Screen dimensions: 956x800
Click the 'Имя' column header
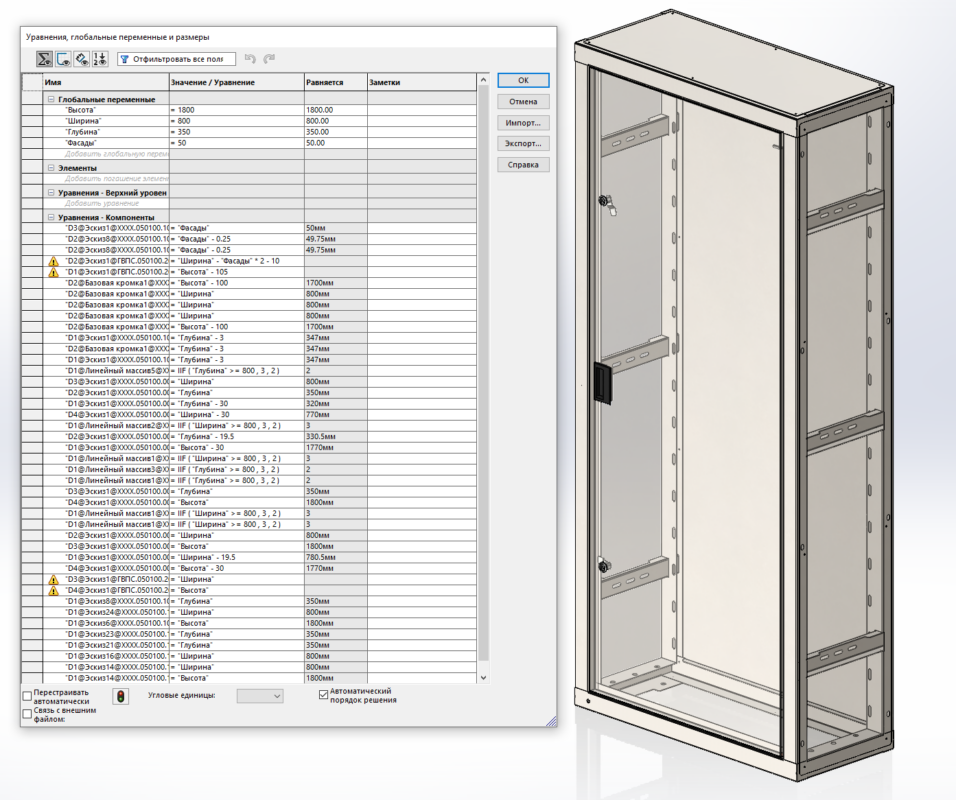point(106,82)
